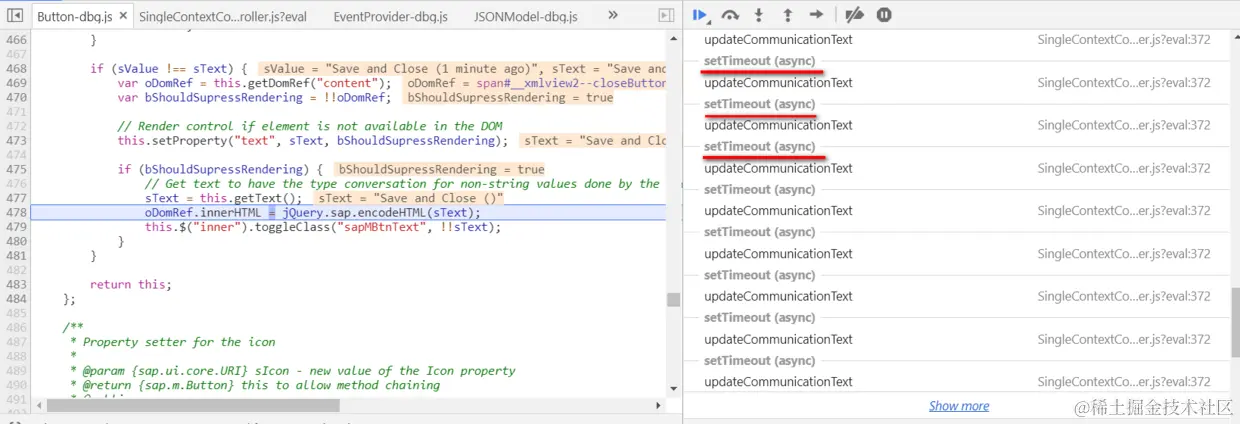Click the editor scroll-left arrow
Screen dimensions: 1240x424
pos(38,405)
